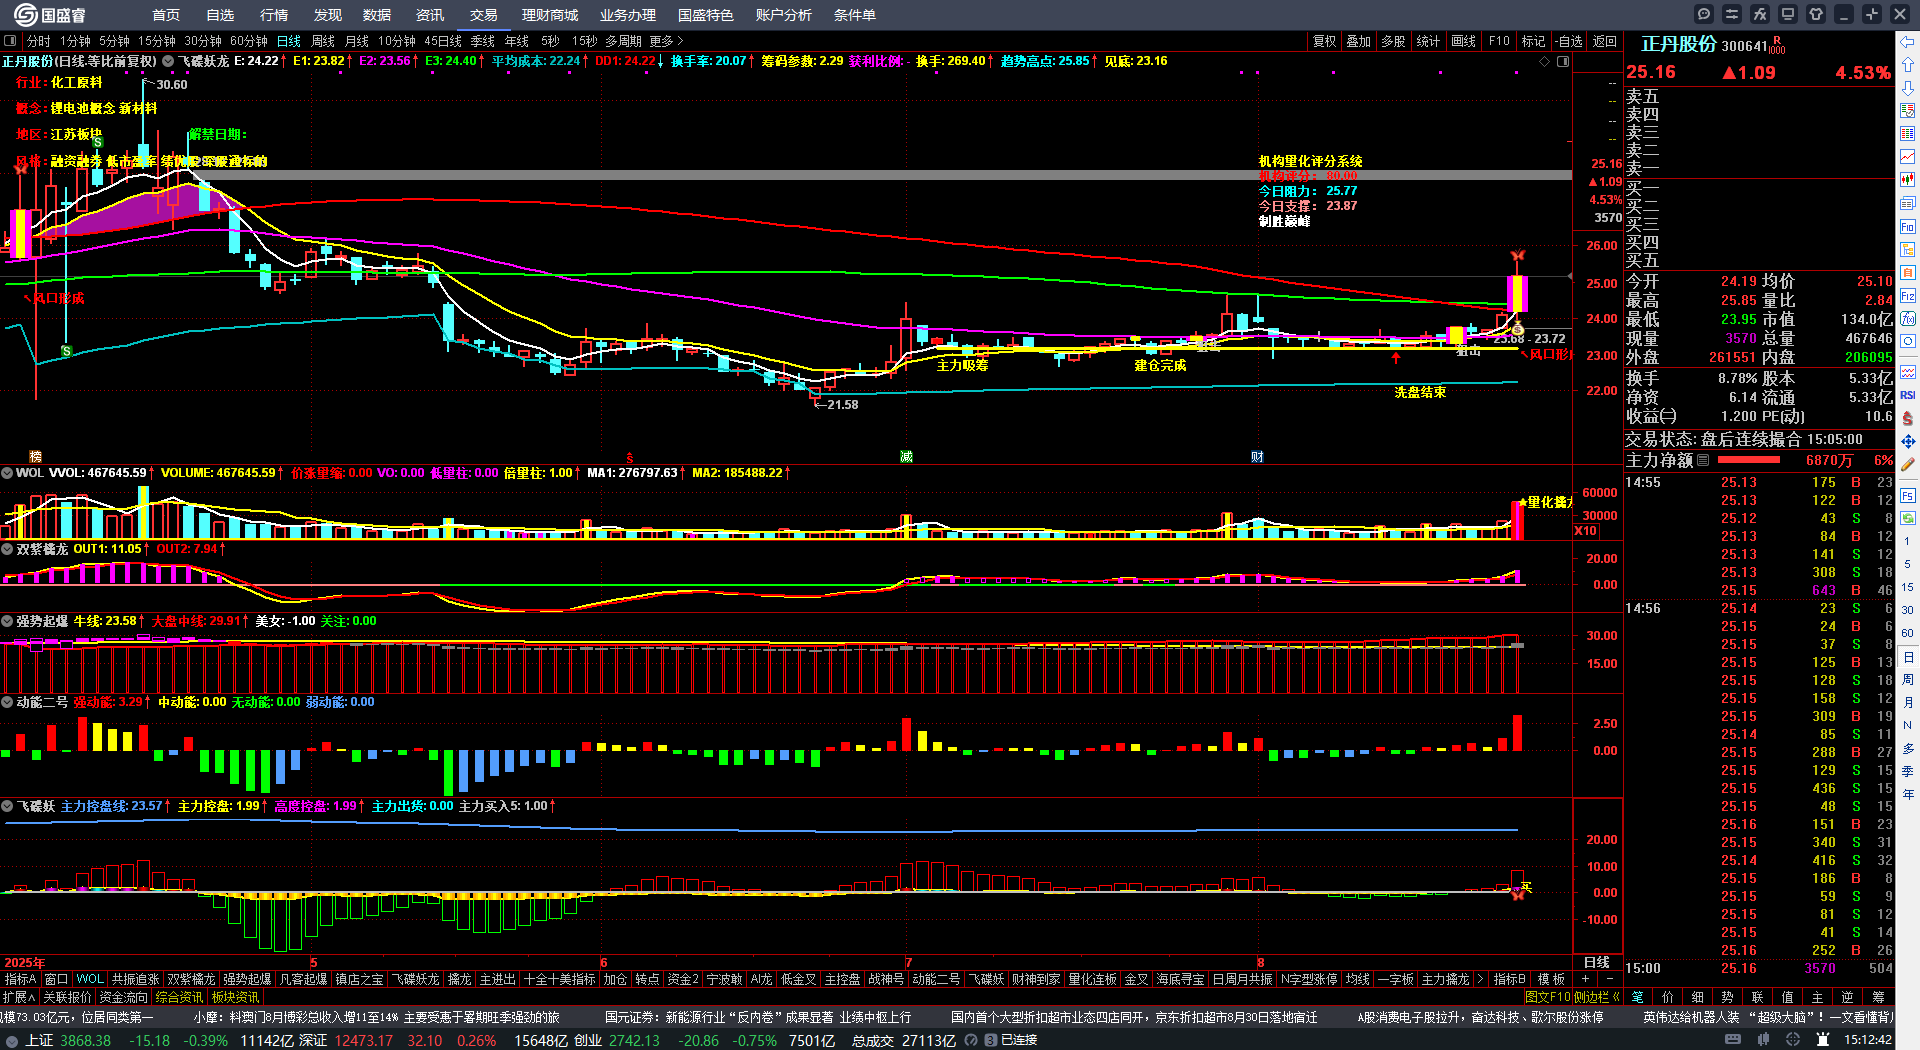Image resolution: width=1920 pixels, height=1050 pixels.
Task: Click the back arrow icon in right sidebar
Action: (x=1908, y=42)
